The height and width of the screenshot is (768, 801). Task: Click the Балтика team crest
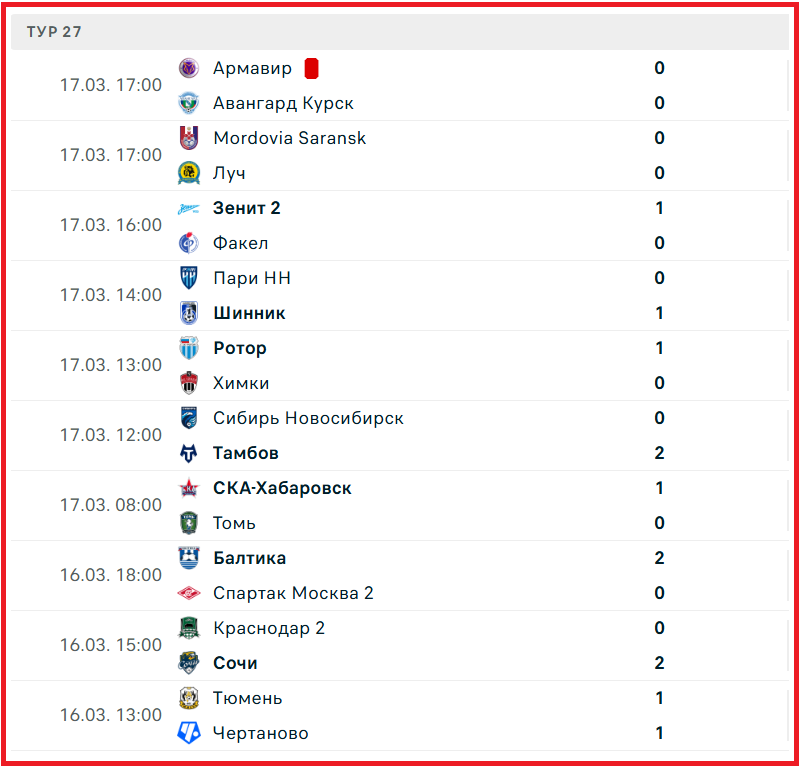click(189, 558)
